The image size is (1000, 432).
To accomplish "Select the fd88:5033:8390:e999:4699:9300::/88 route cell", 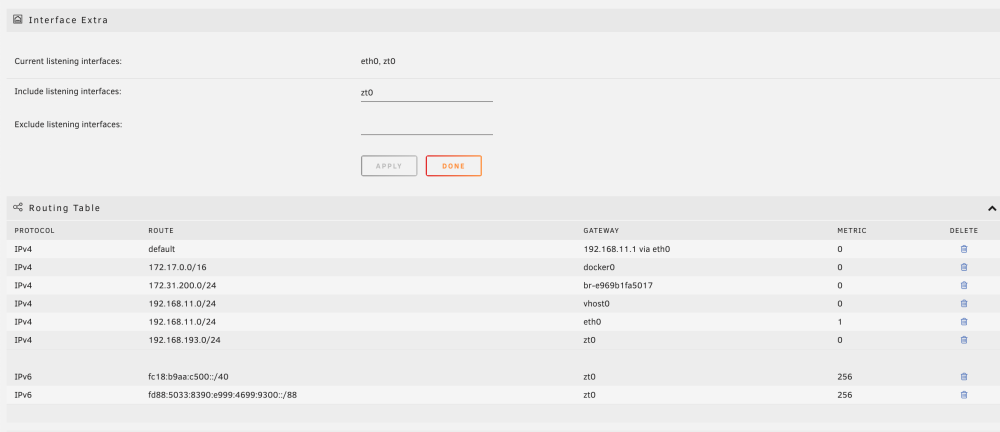I will (223, 395).
